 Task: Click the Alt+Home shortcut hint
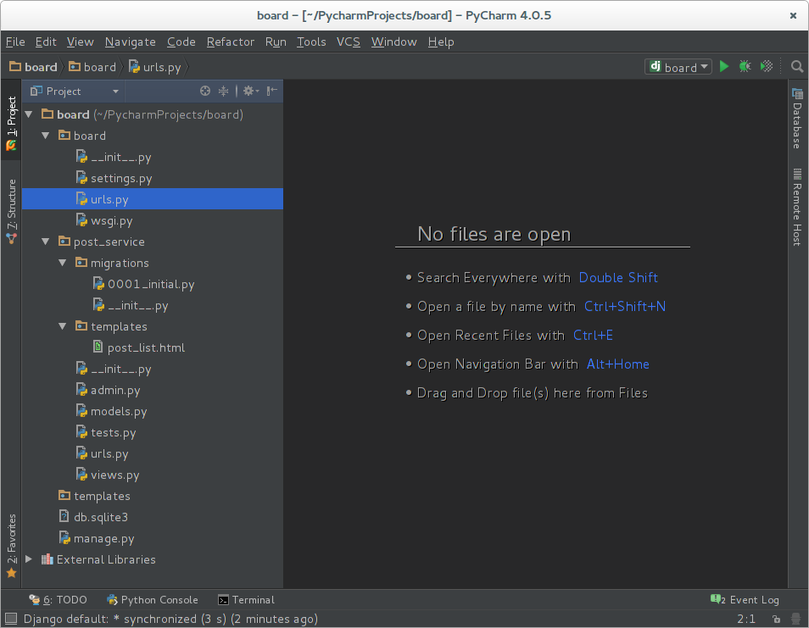click(618, 364)
